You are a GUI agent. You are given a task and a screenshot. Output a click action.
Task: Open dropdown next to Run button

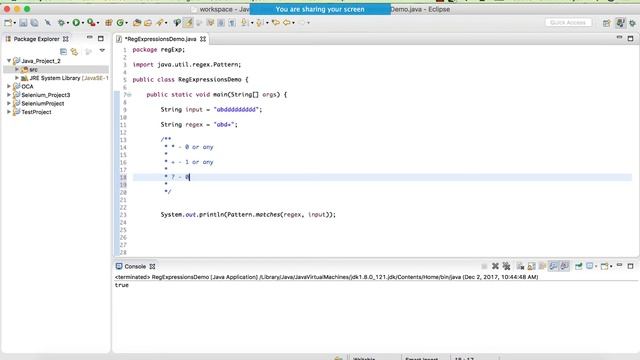tap(83, 23)
